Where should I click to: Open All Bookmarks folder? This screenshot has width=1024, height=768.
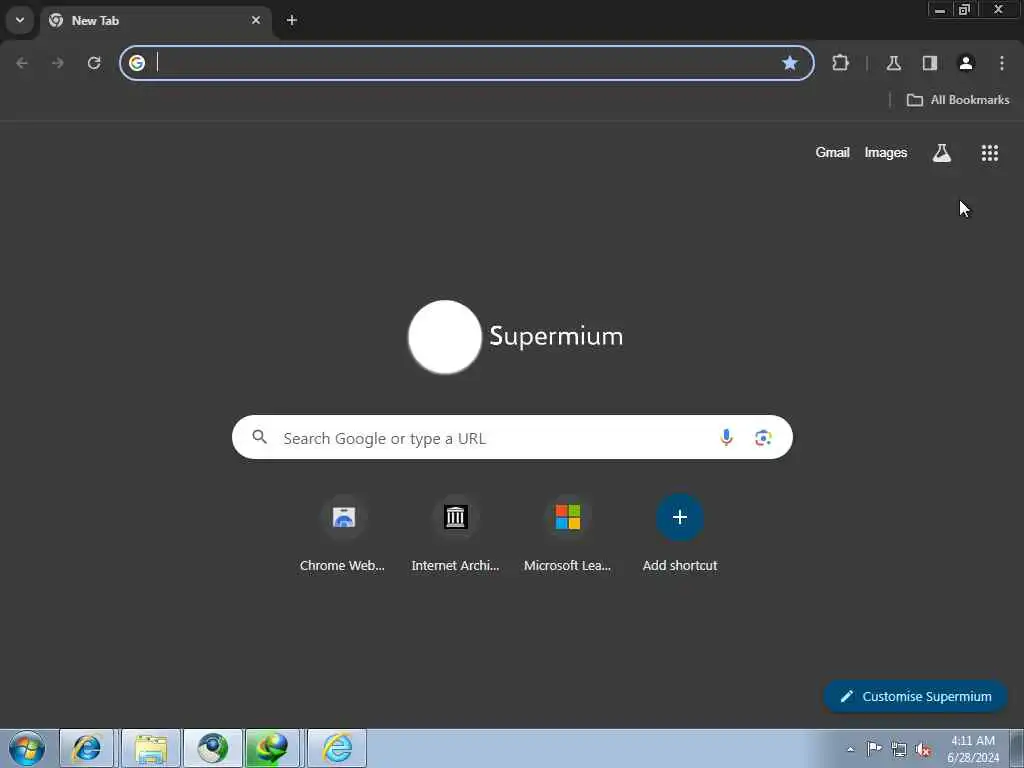(x=958, y=100)
